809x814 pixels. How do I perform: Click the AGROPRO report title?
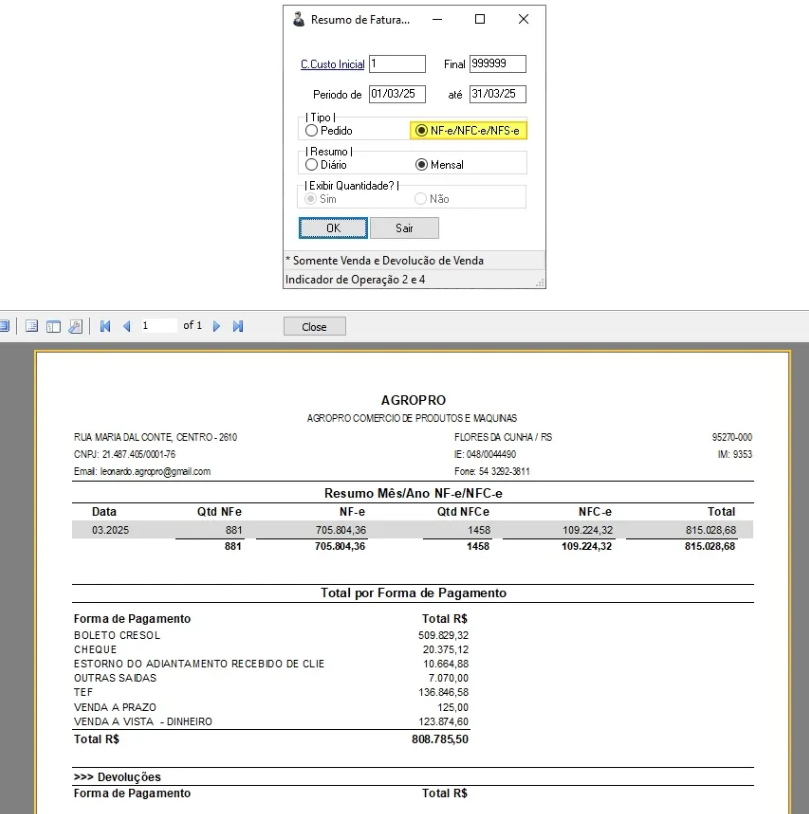point(413,400)
